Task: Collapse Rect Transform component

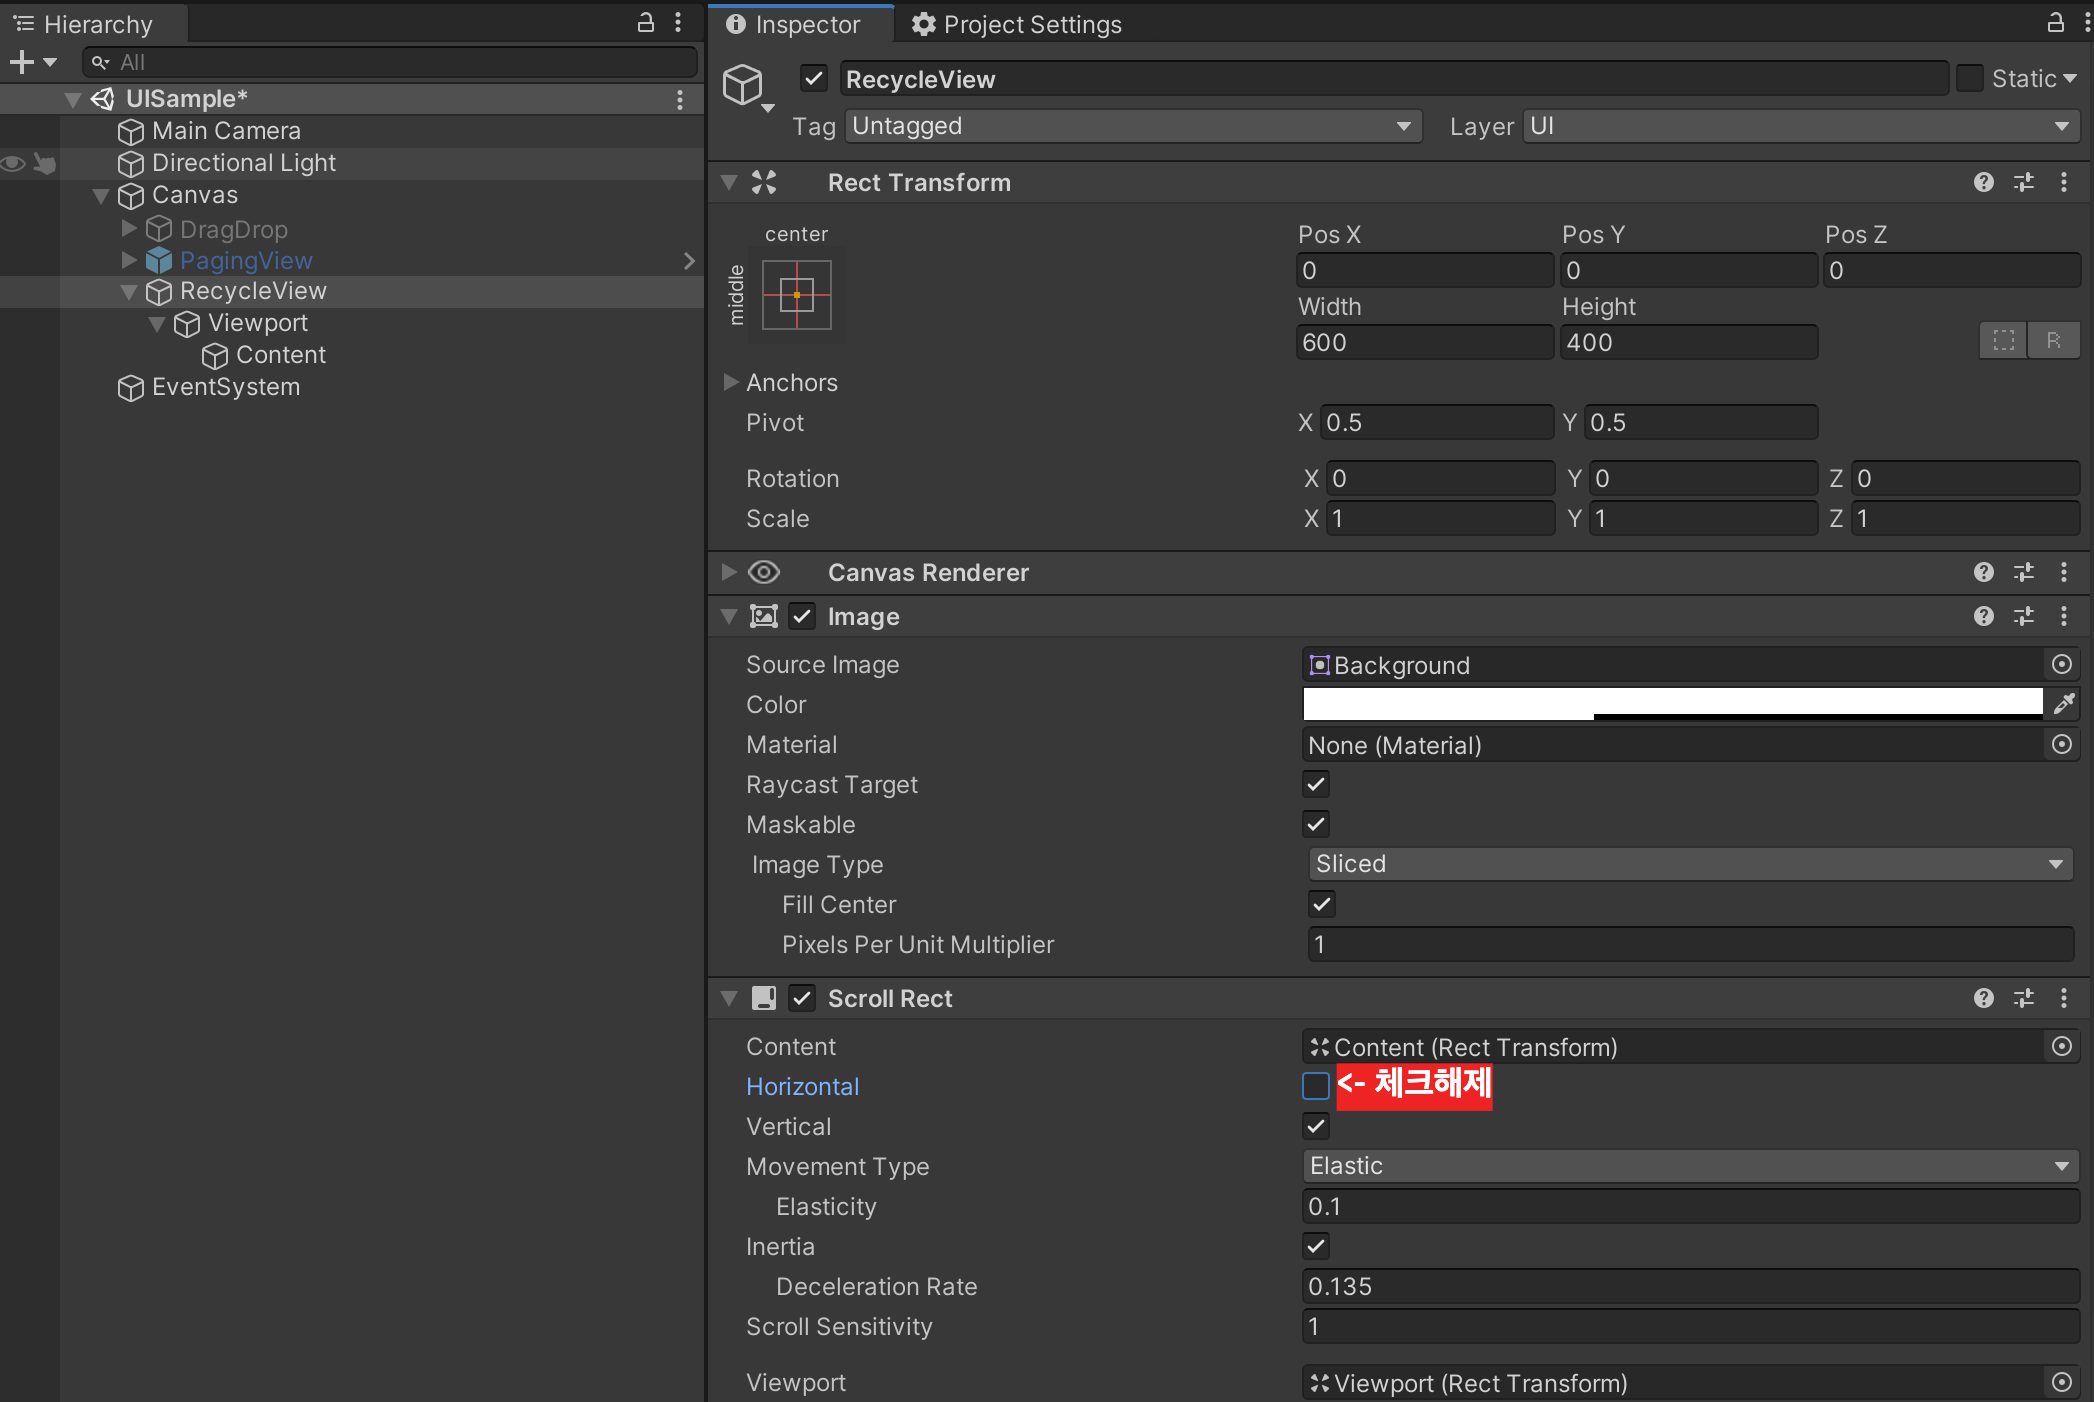Action: click(729, 182)
